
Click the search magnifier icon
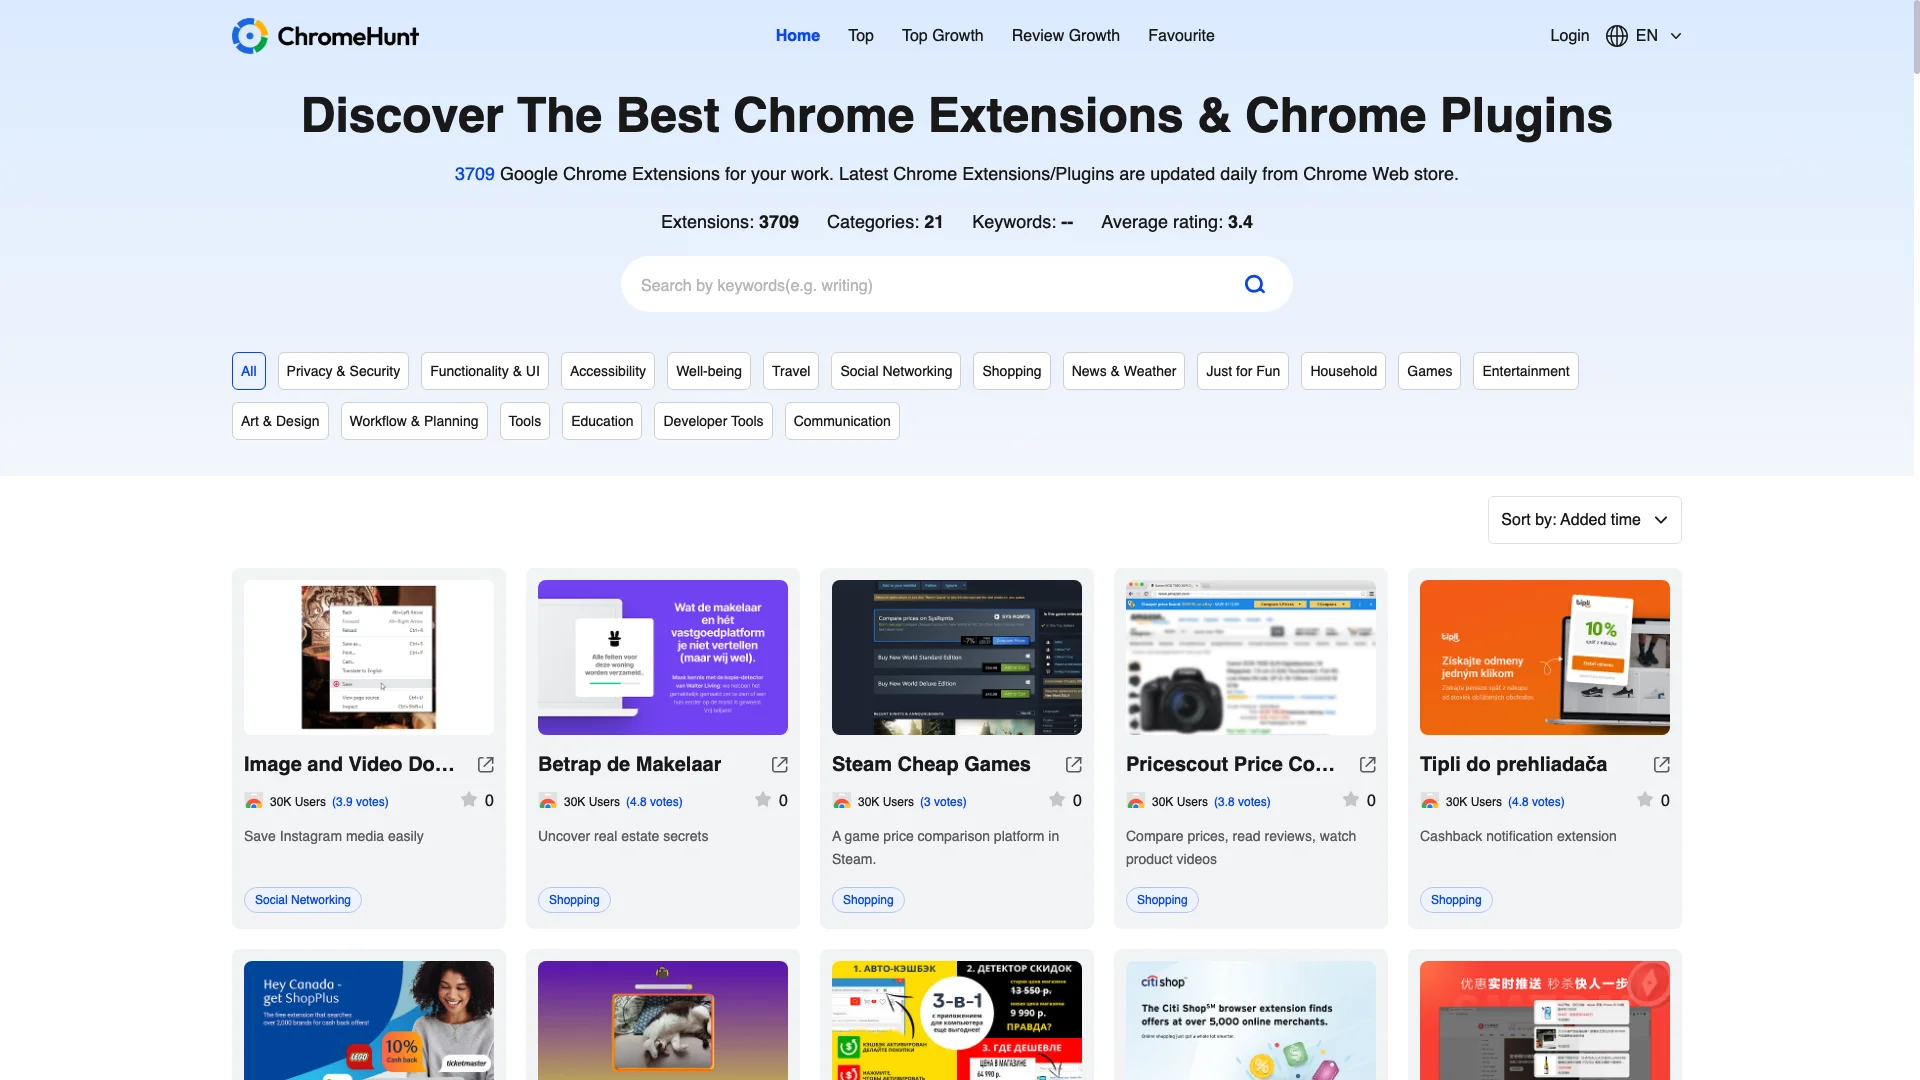1254,285
